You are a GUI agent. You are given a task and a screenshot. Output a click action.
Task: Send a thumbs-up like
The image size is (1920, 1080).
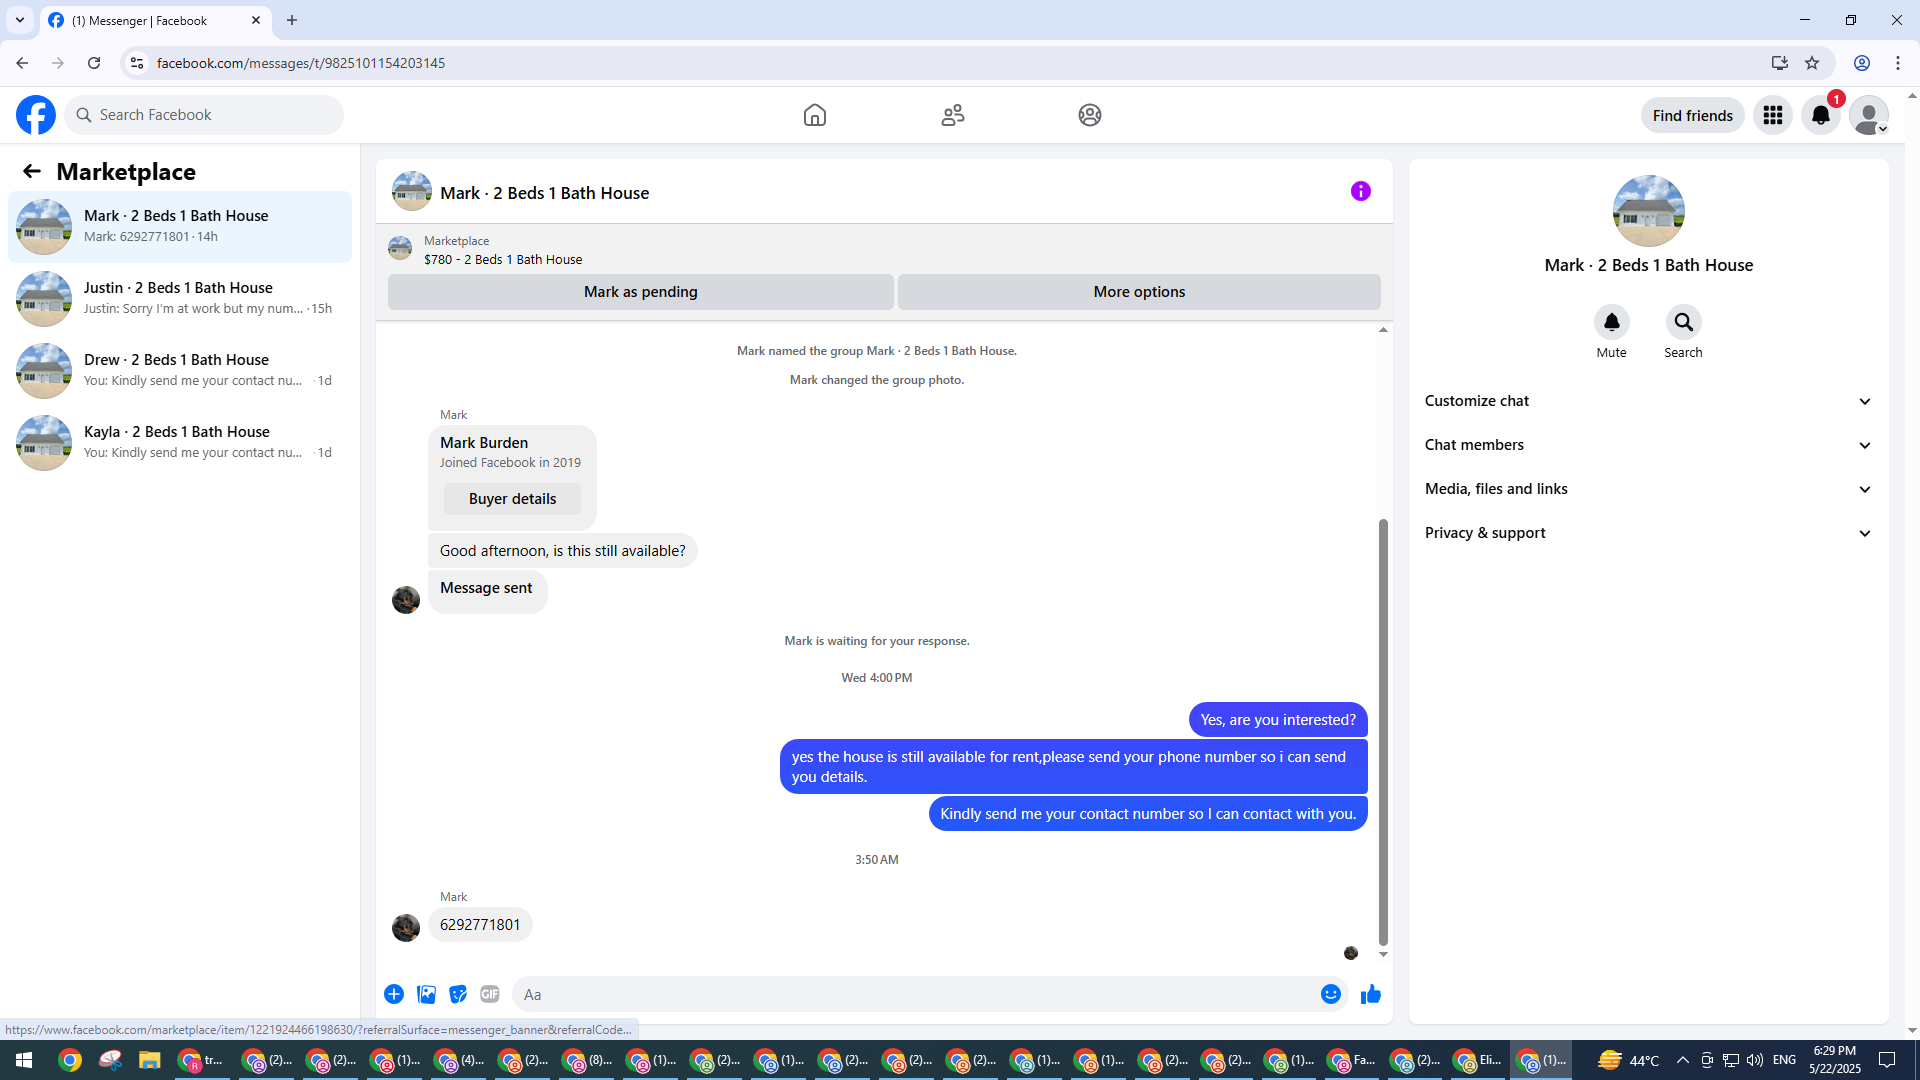(x=1371, y=994)
